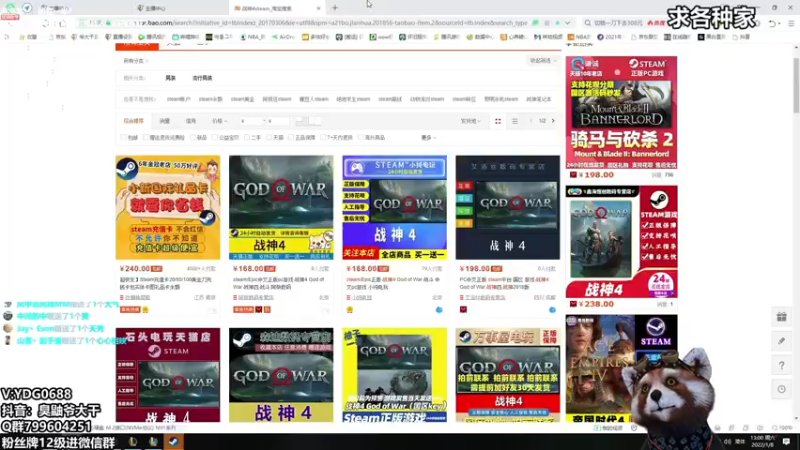The width and height of the screenshot is (800, 450).
Task: Click the browser undo-close arrow icon
Action: coord(772,23)
